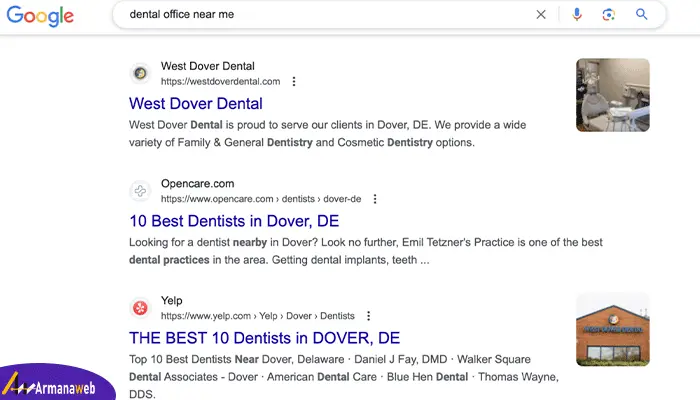Click the magnifying glass search button
Image resolution: width=700 pixels, height=400 pixels.
[x=642, y=14]
